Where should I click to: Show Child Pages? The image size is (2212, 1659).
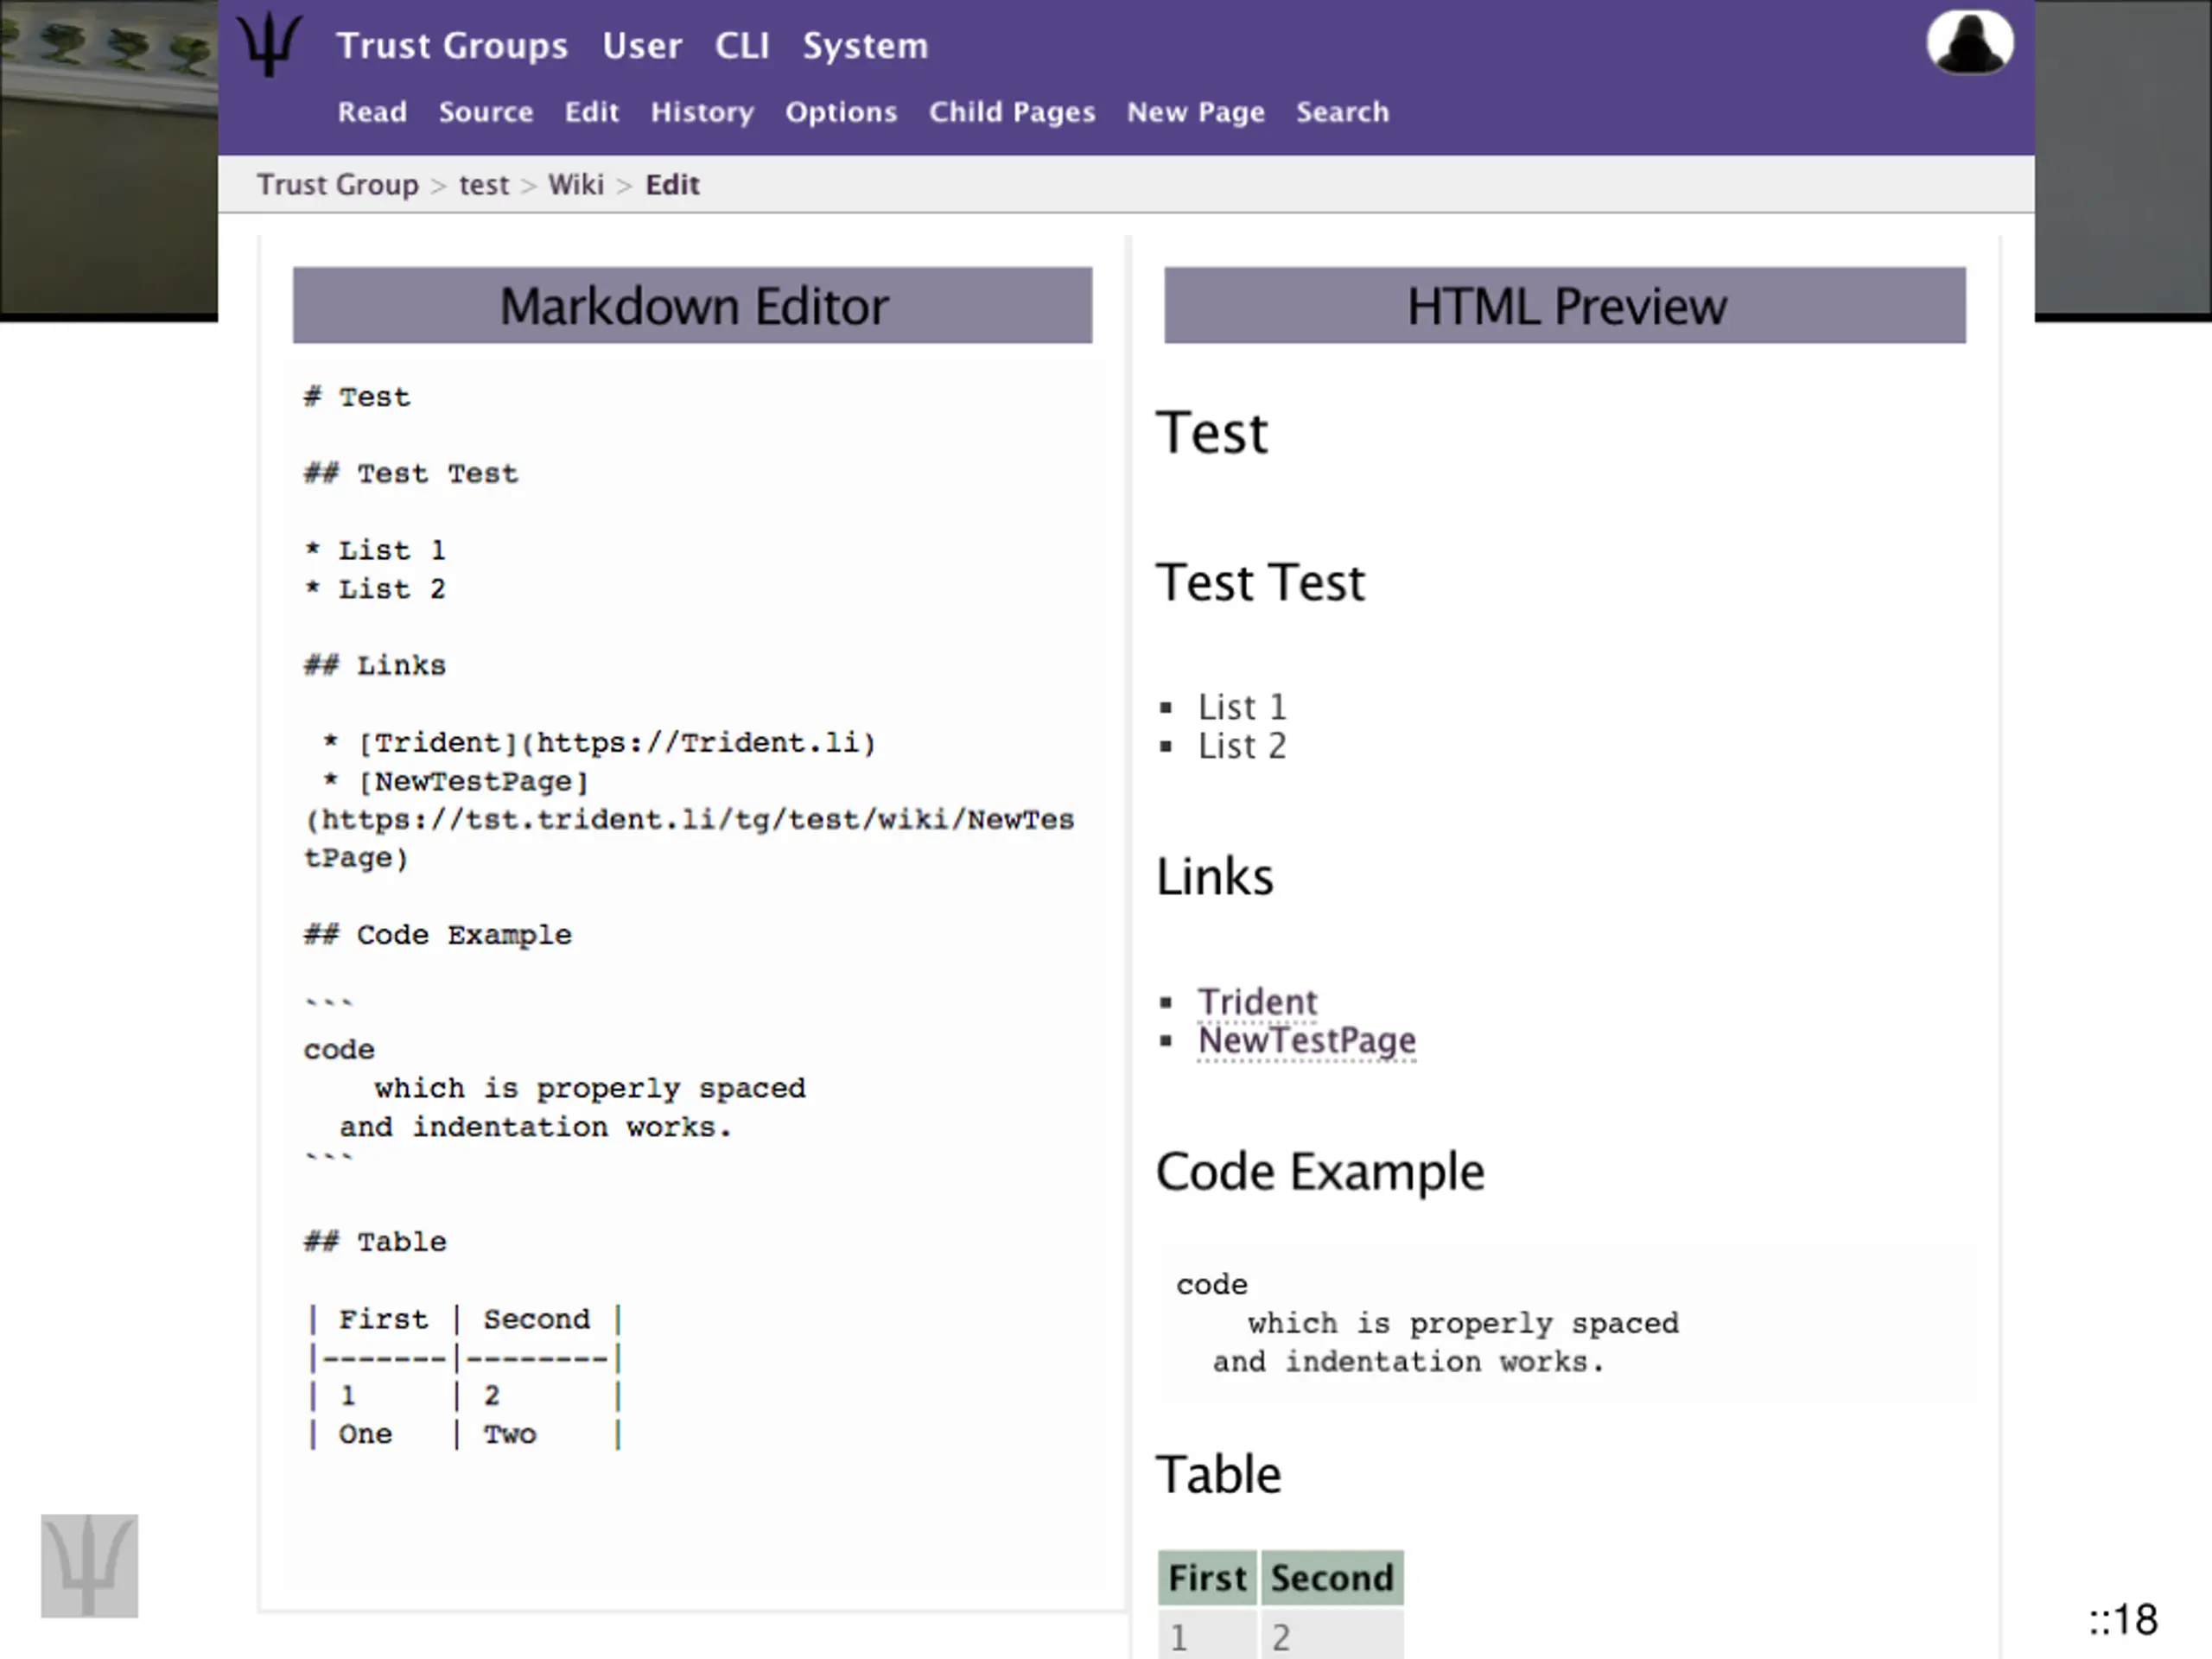[1012, 112]
